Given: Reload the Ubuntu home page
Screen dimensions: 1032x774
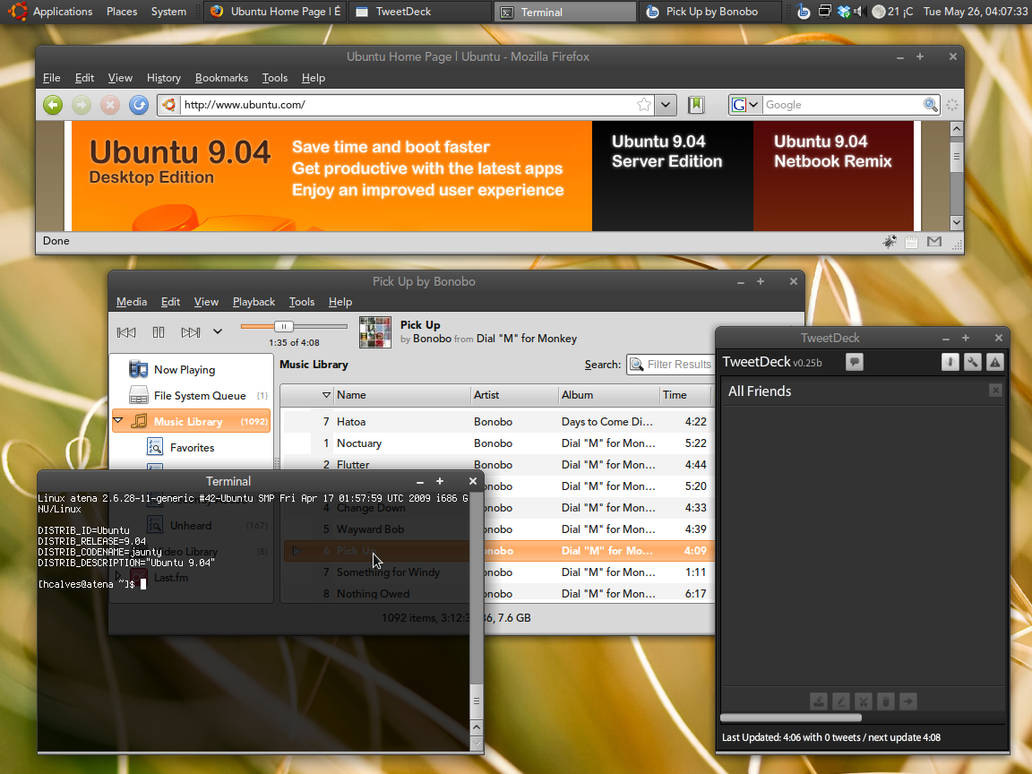Looking at the screenshot, I should point(138,105).
